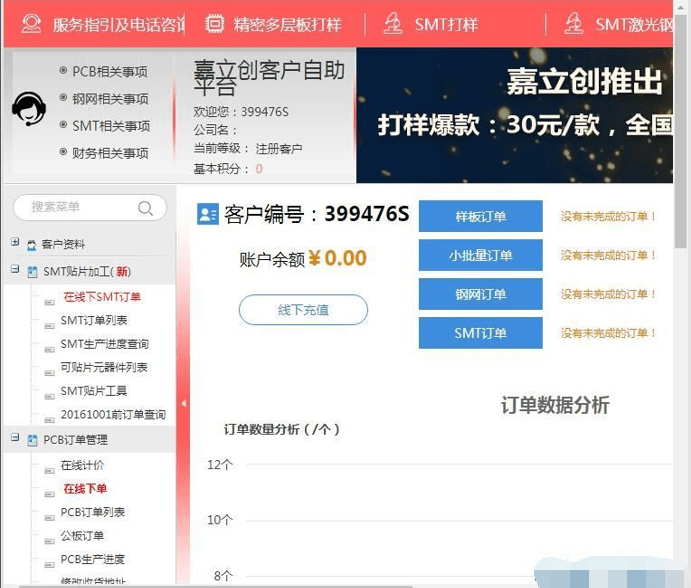The width and height of the screenshot is (691, 588).
Task: Click 没有未完成的订单 text beside 钢网订单
Action: pyautogui.click(x=609, y=294)
